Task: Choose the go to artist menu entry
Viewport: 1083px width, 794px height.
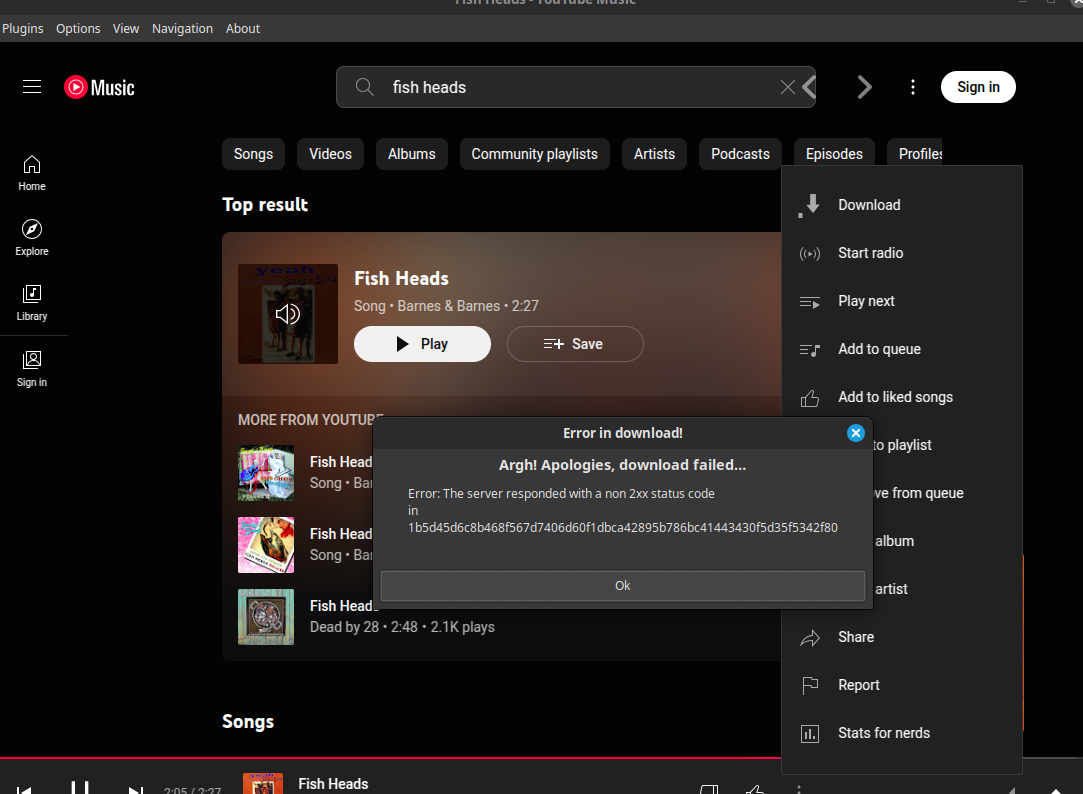Action: click(x=948, y=589)
